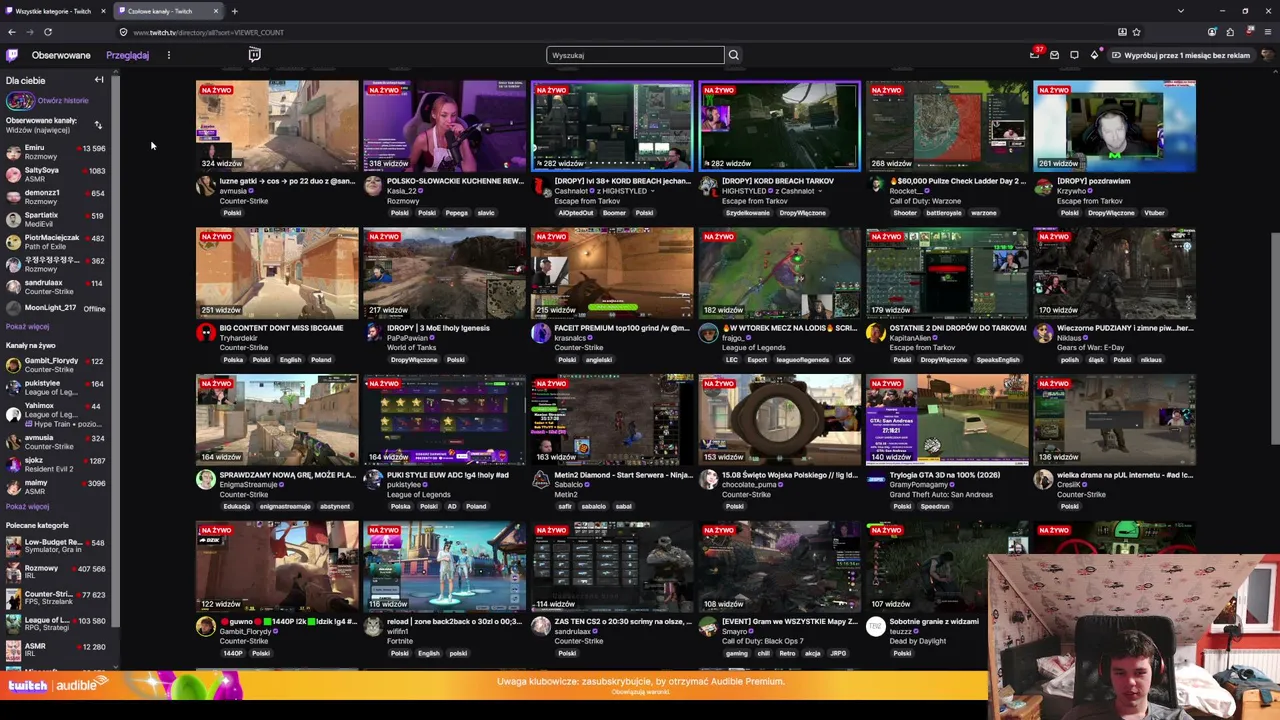Screen dimensions: 1280x720
Task: Click the browser back arrow
Action: 12,32
